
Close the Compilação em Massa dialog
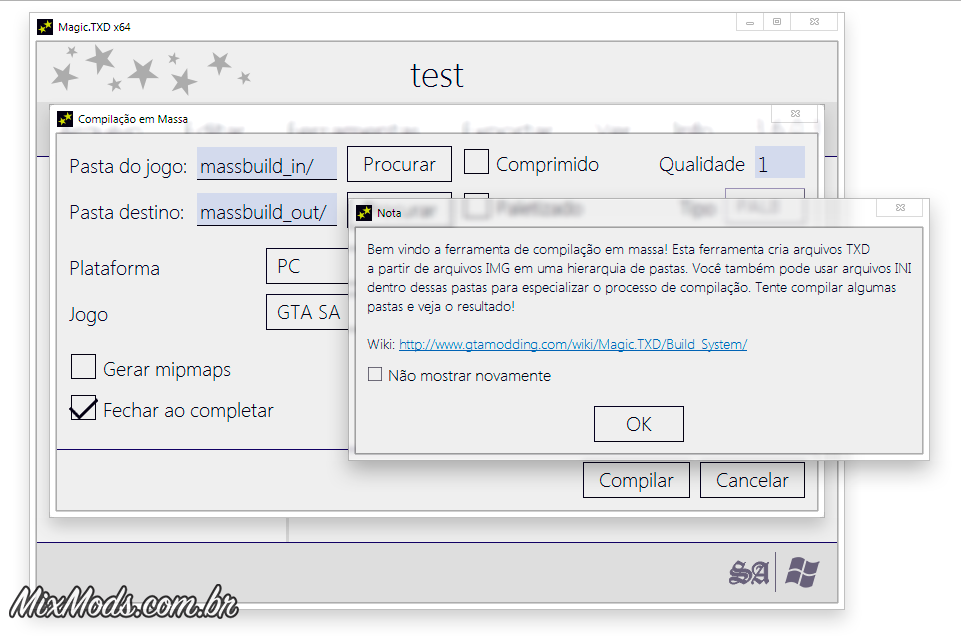tap(795, 113)
